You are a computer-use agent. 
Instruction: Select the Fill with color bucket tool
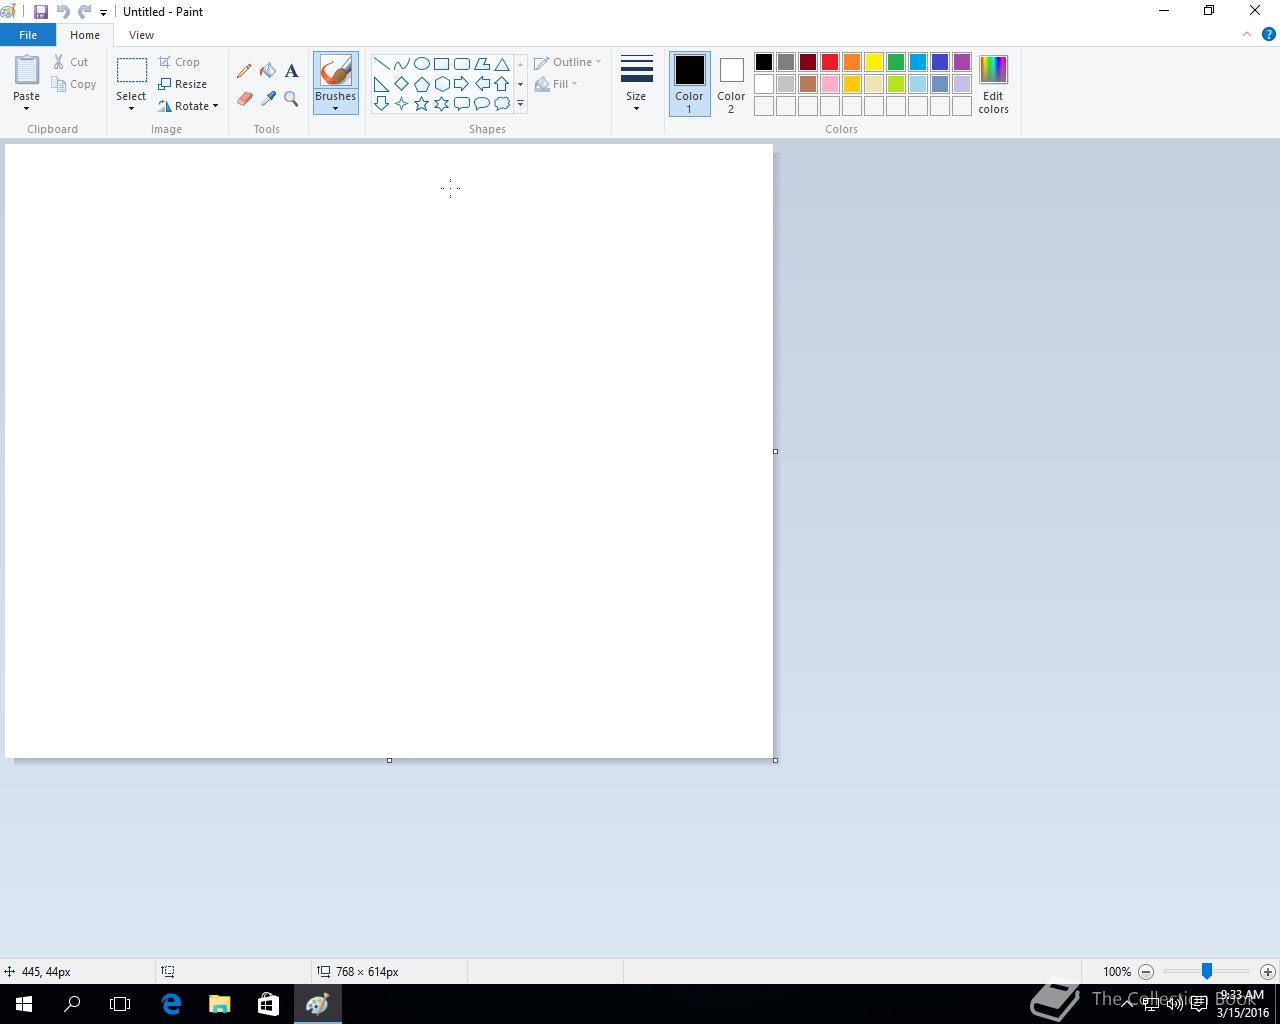click(268, 71)
